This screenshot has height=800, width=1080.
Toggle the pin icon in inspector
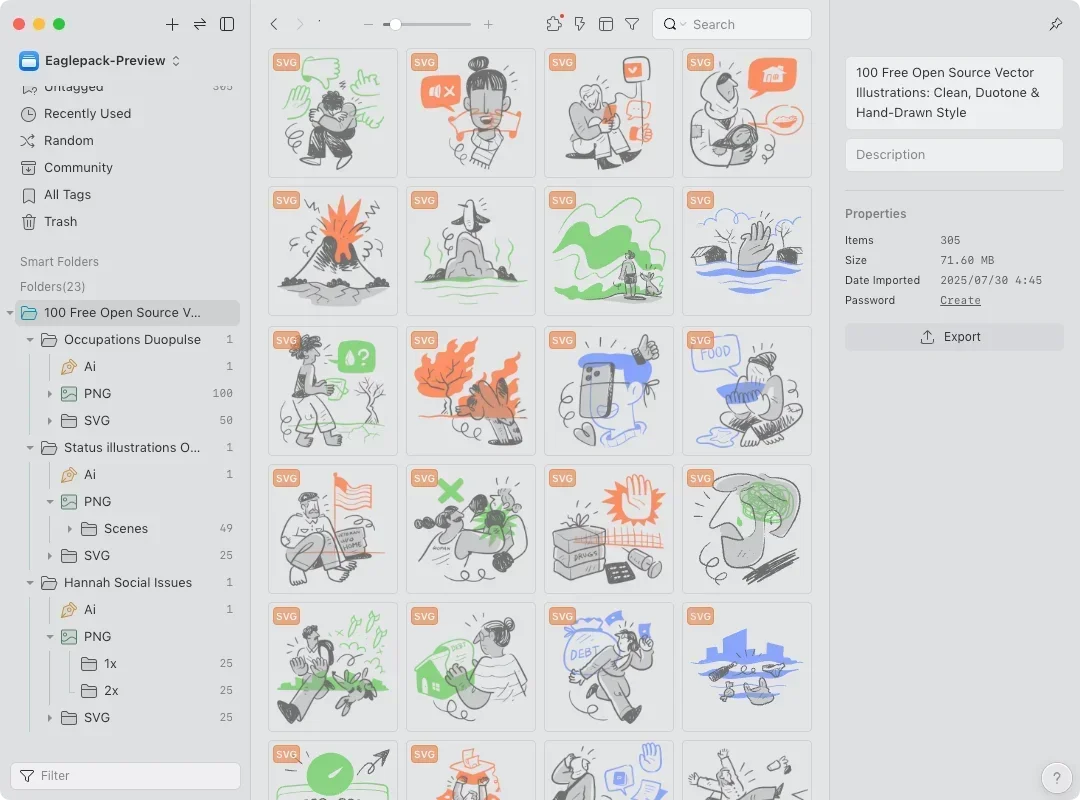1056,24
